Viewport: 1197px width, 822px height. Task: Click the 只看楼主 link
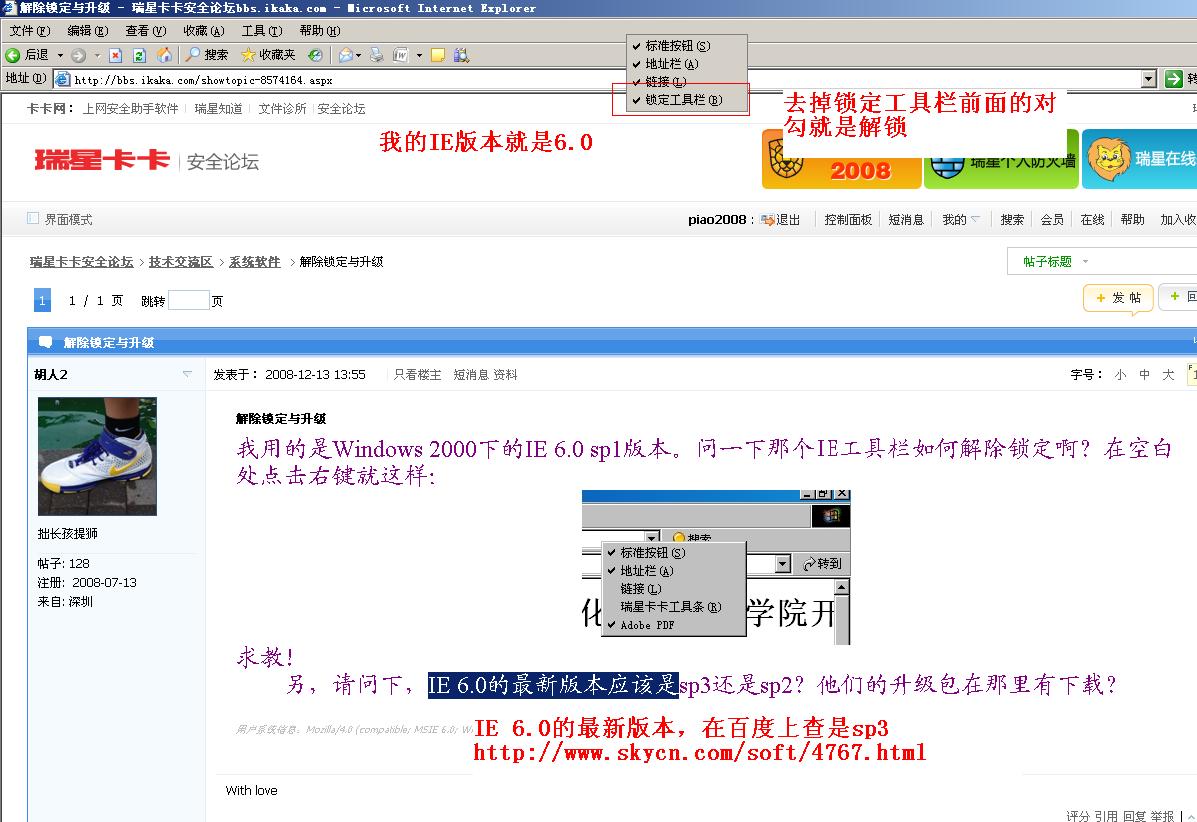(418, 375)
